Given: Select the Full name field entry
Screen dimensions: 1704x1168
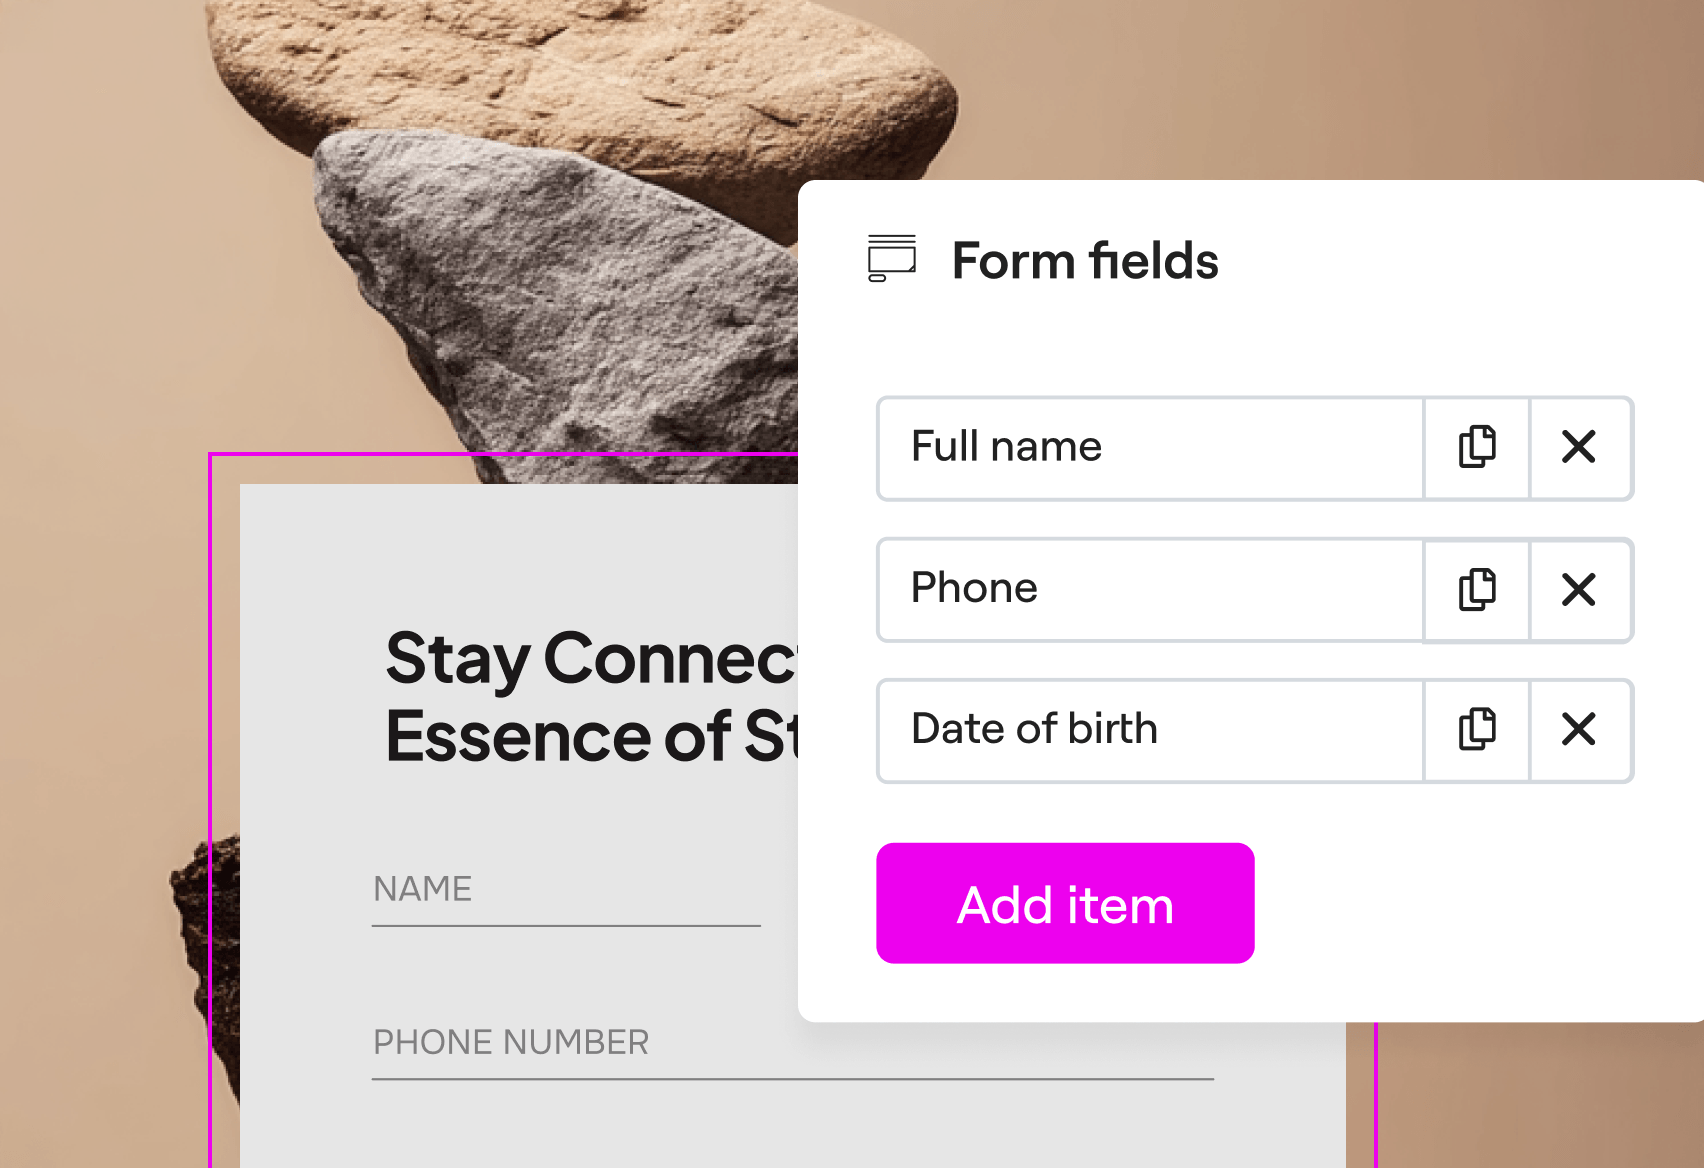Looking at the screenshot, I should pyautogui.click(x=1150, y=447).
